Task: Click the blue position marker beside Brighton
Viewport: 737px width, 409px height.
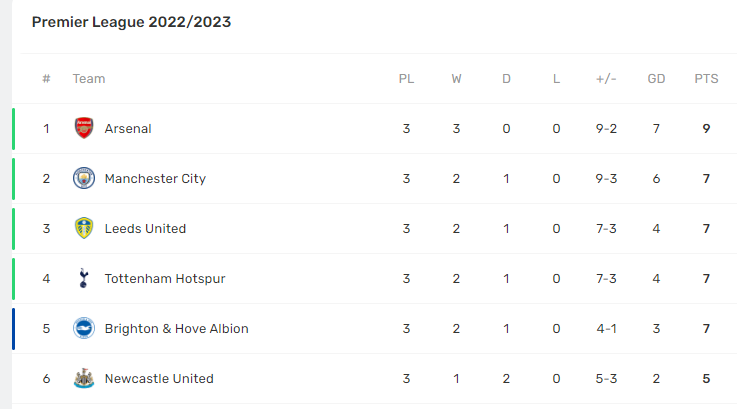Action: (14, 328)
